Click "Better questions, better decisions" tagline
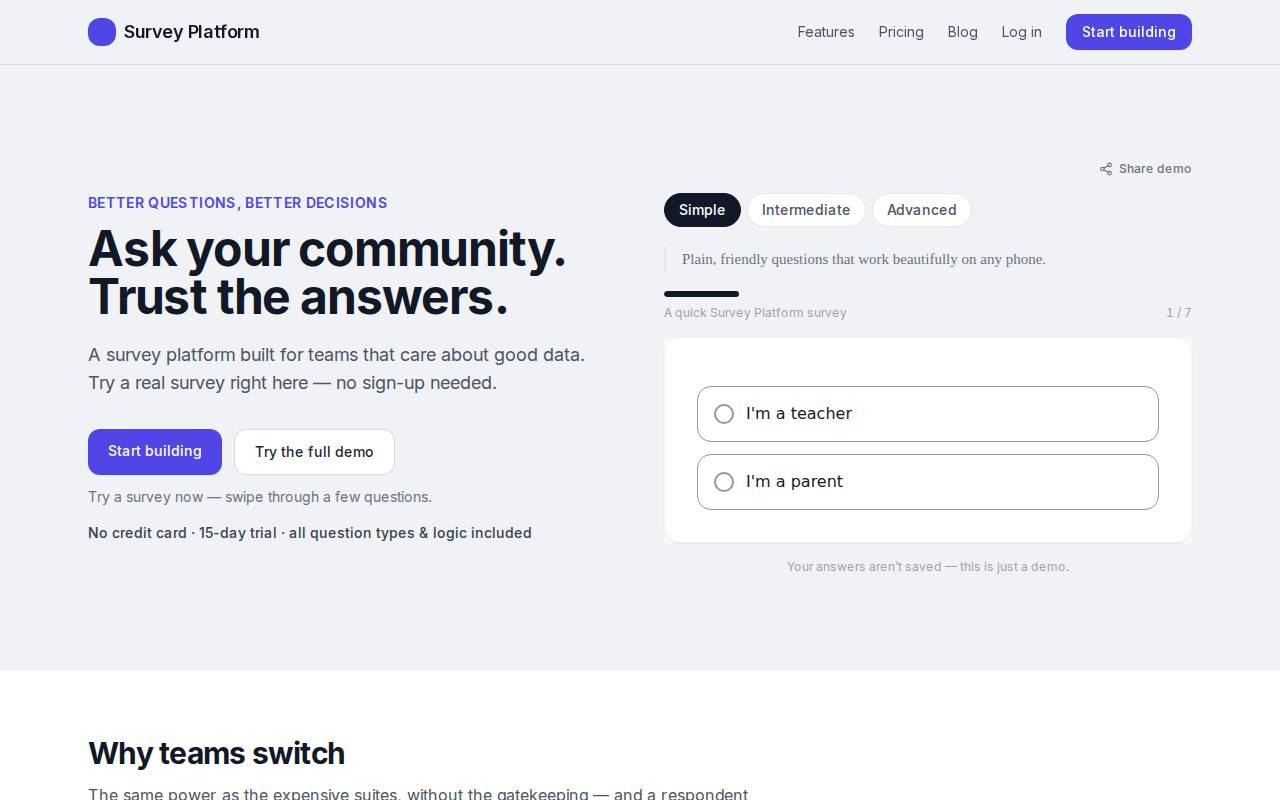The image size is (1280, 800). pyautogui.click(x=237, y=203)
